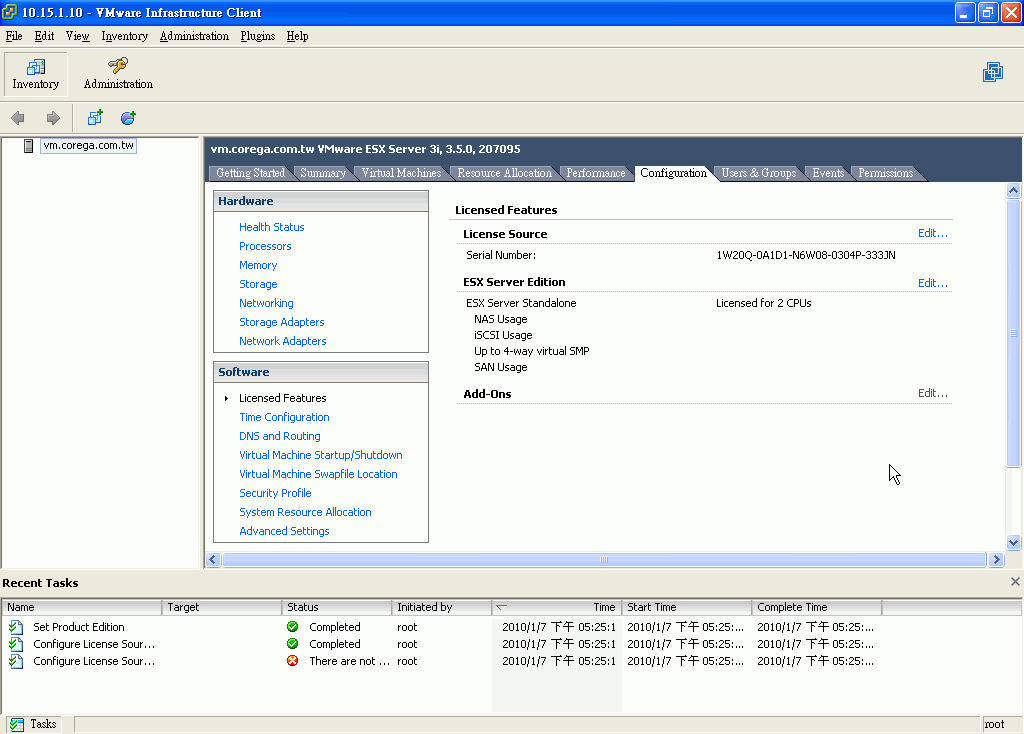Open Advanced Settings link
The height and width of the screenshot is (734, 1024).
click(284, 531)
